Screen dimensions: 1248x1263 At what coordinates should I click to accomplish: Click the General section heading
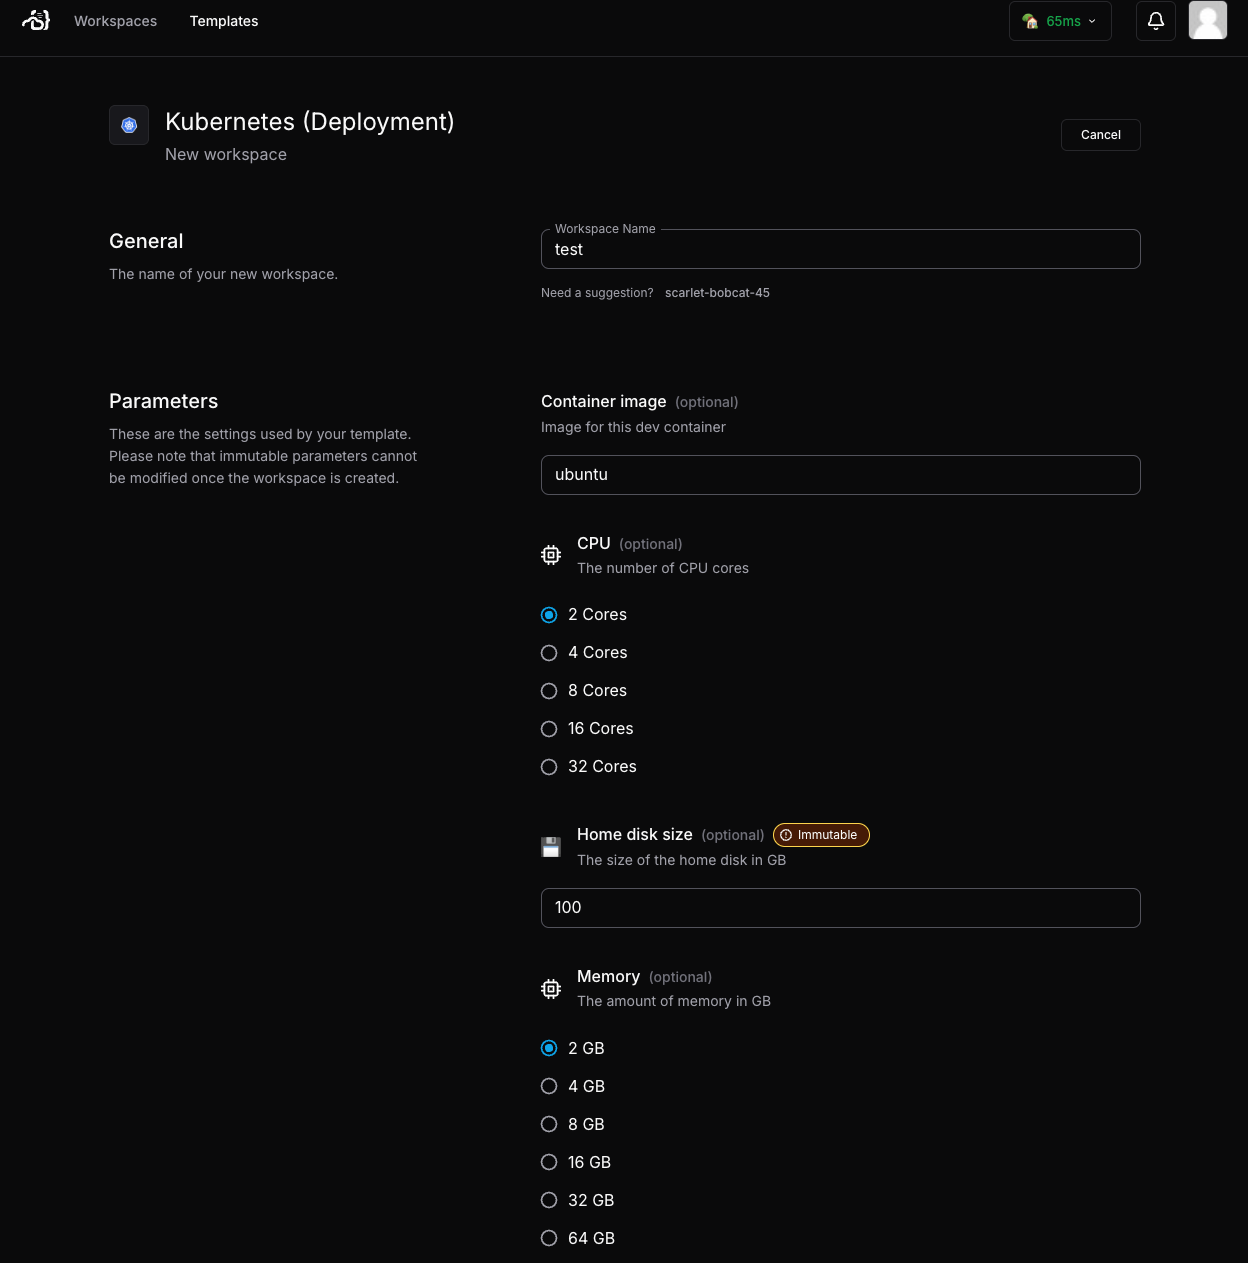coord(146,241)
